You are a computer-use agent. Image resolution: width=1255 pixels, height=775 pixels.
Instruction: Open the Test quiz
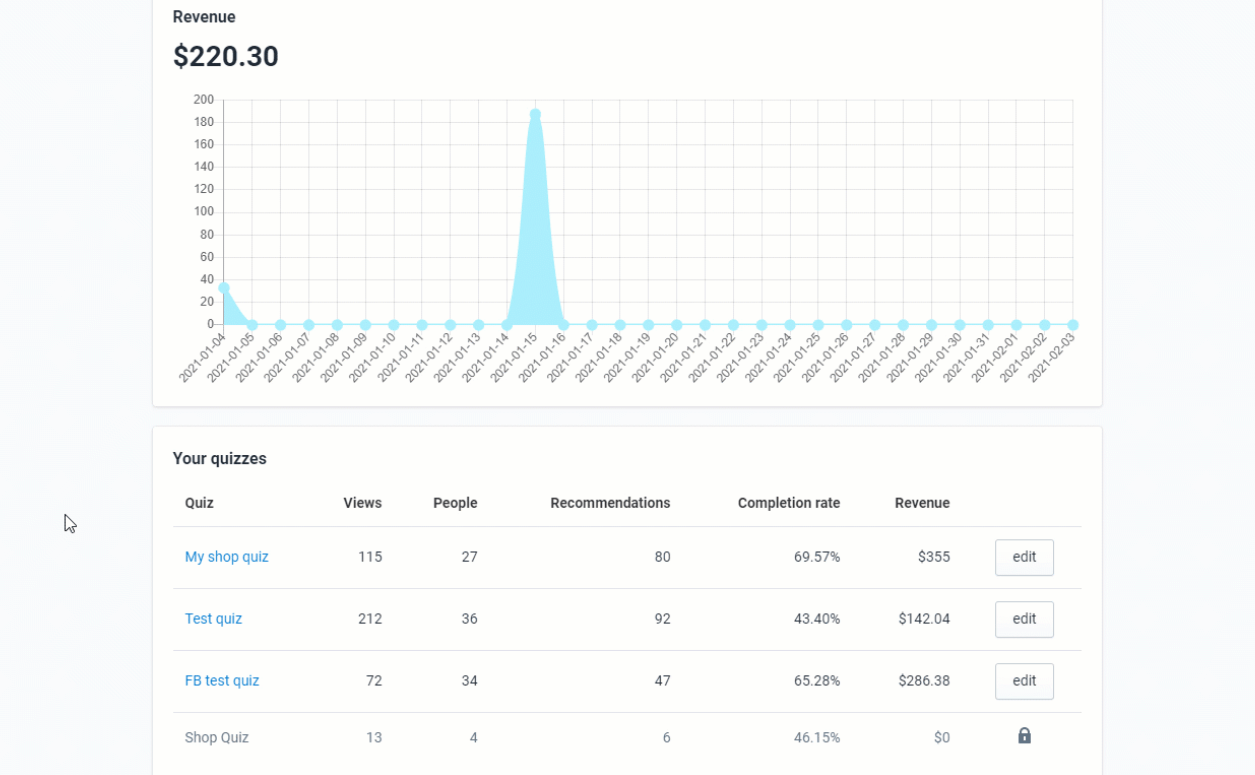(x=213, y=619)
